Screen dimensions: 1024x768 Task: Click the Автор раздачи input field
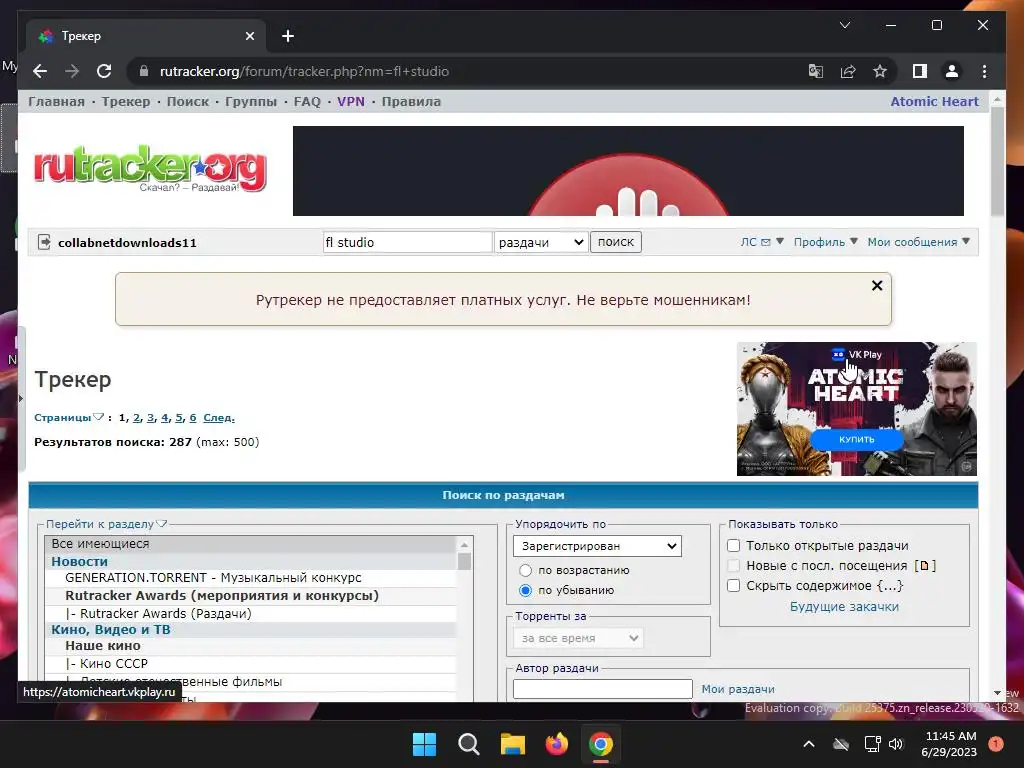click(603, 689)
